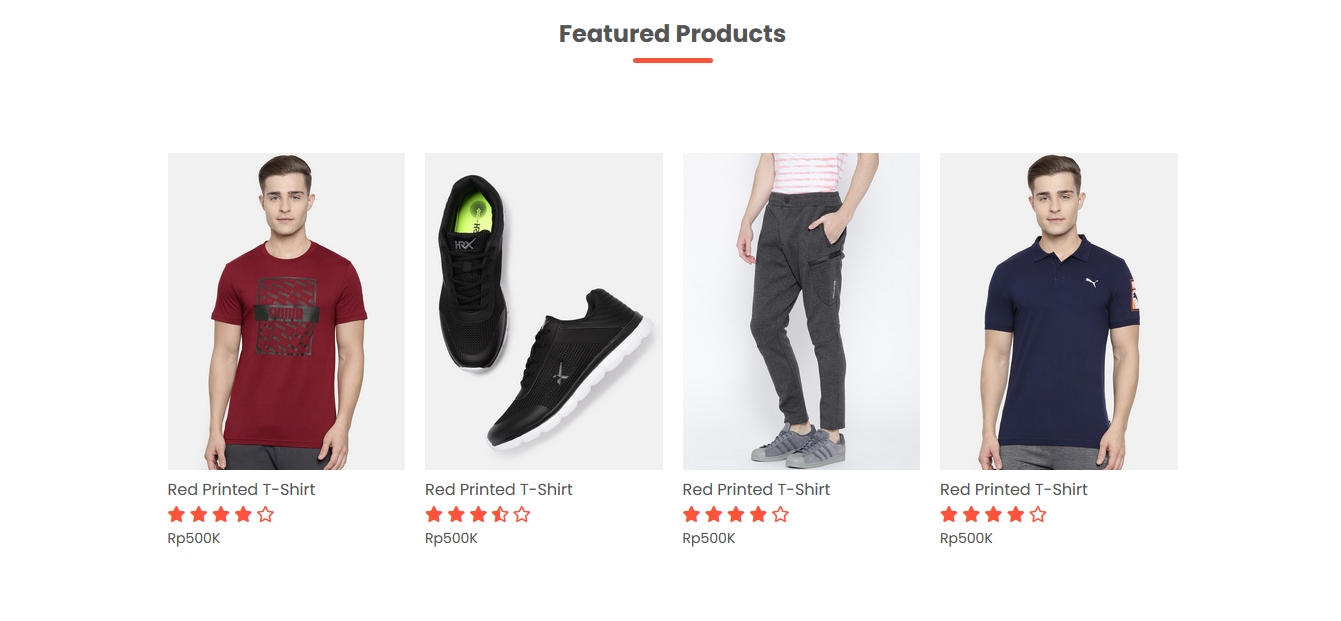Viewport: 1341px width, 621px height.
Task: Click the second star under the navy polo
Action: click(971, 515)
